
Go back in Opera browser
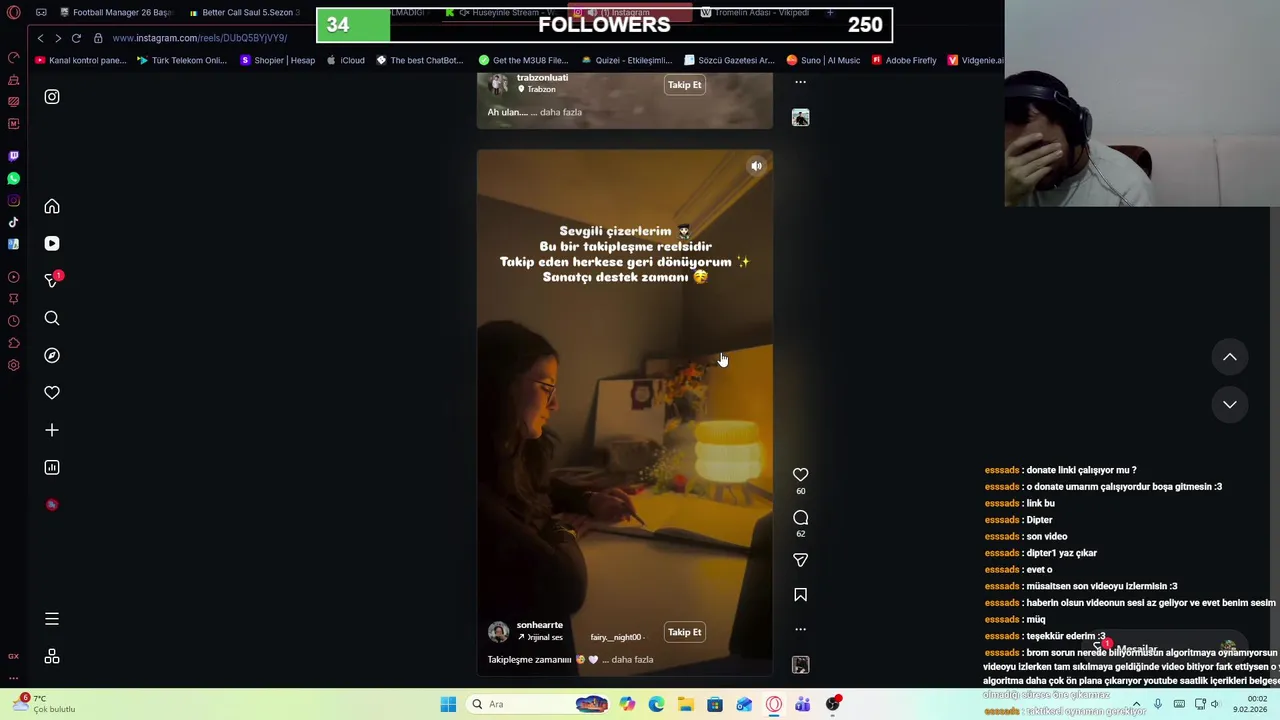coord(40,38)
